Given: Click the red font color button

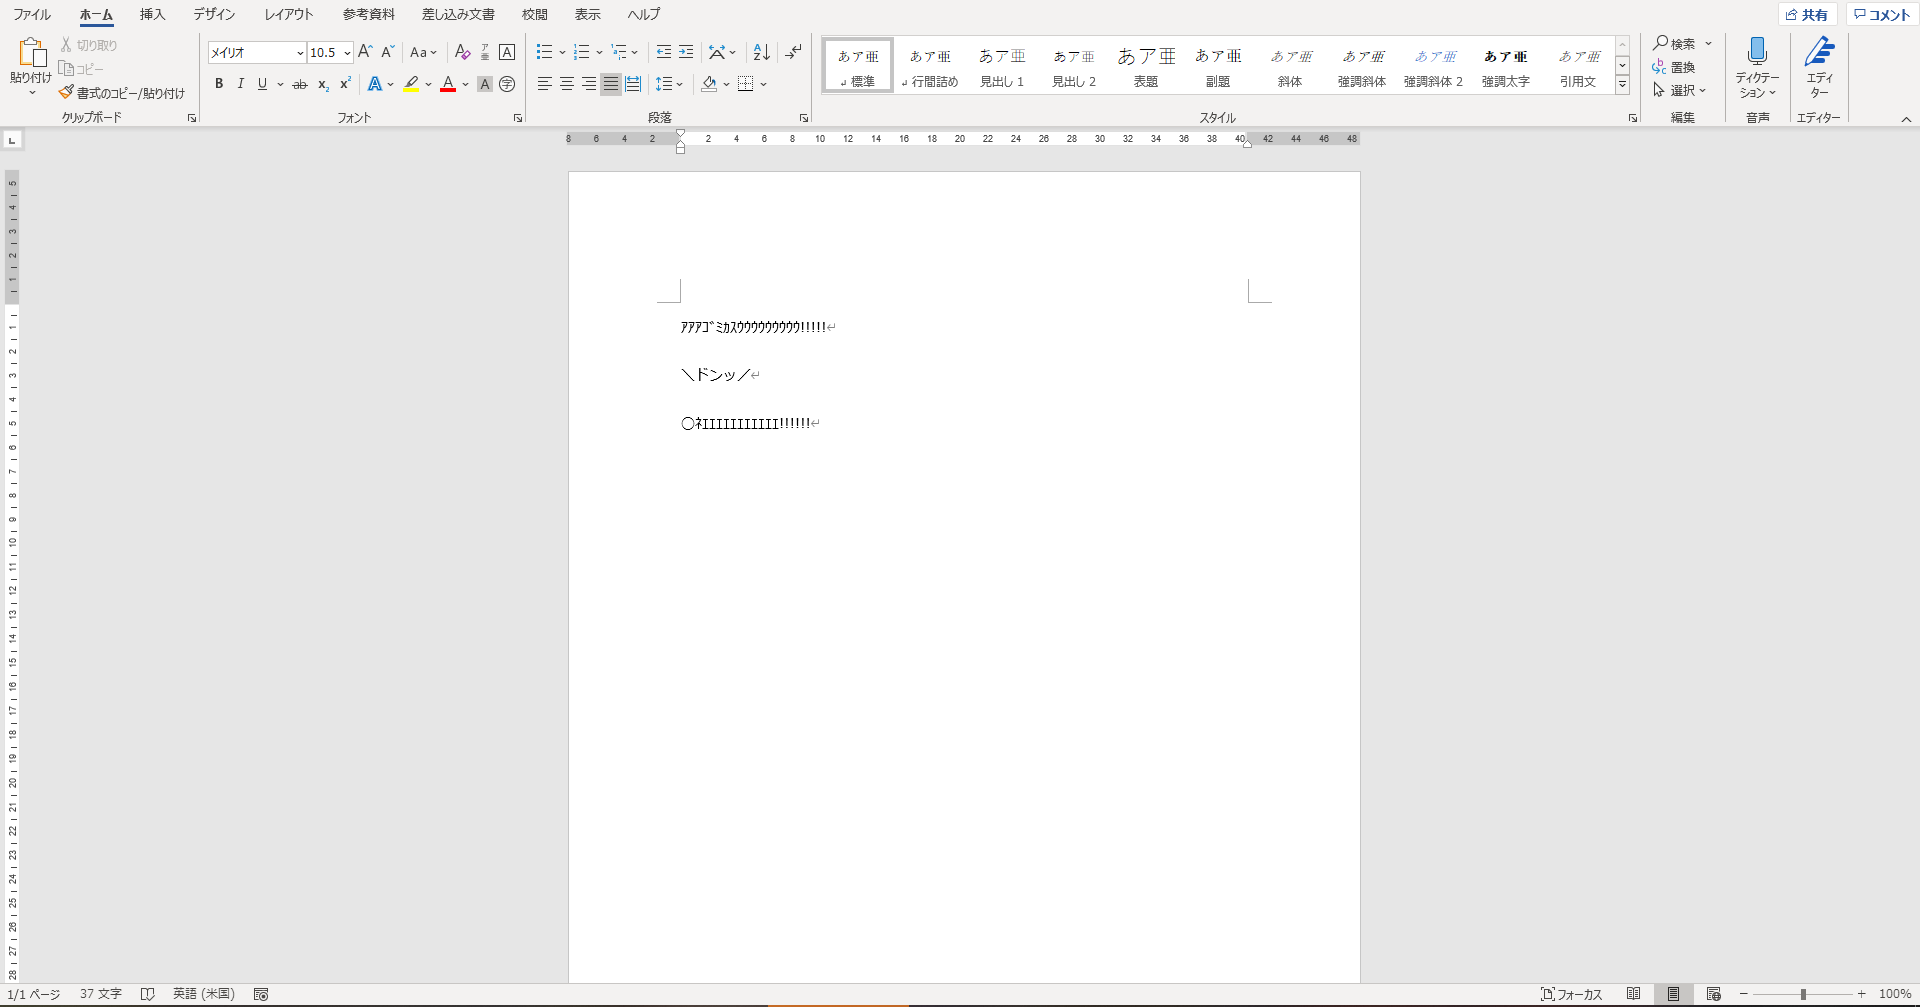Looking at the screenshot, I should (448, 84).
